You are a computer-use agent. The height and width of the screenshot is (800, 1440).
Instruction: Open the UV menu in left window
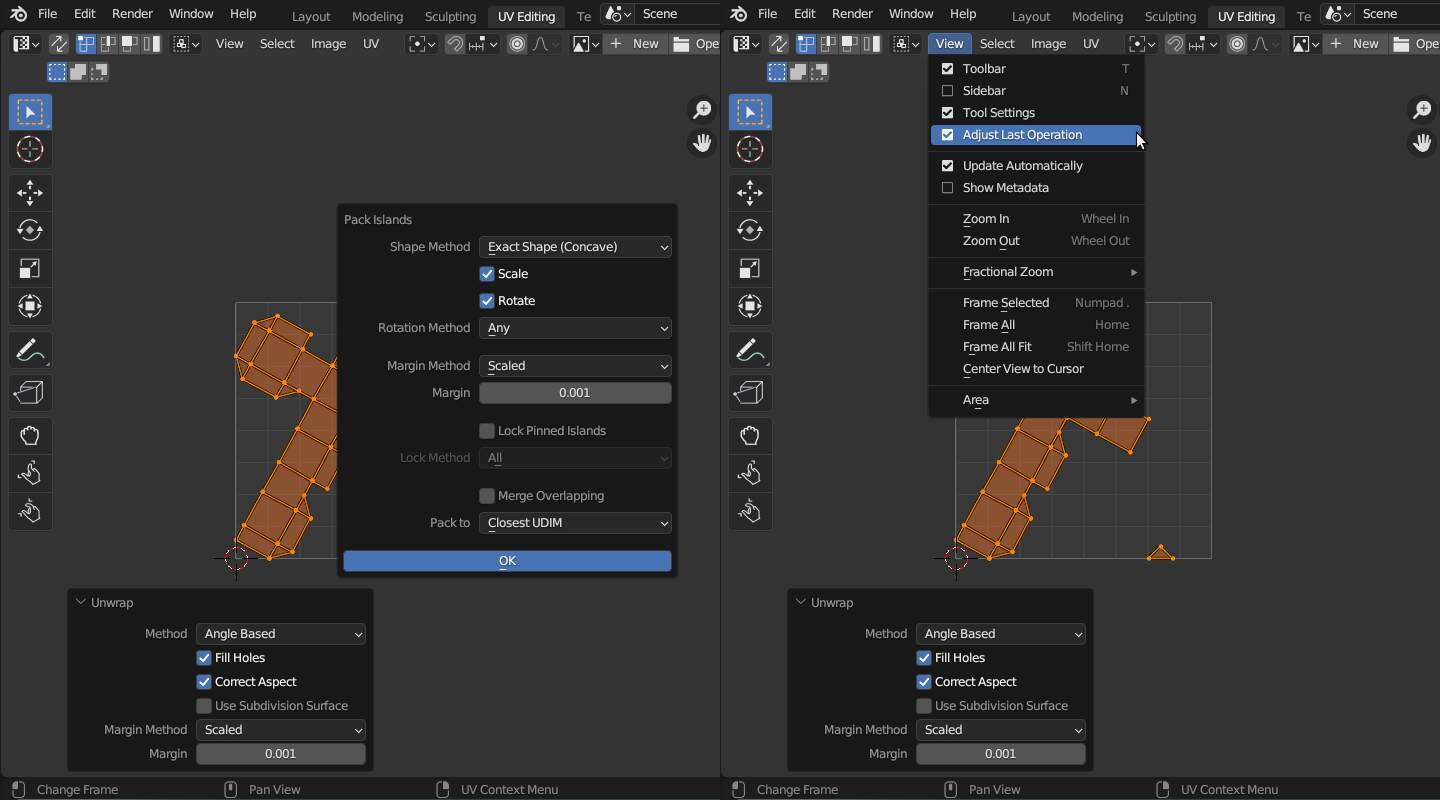click(x=371, y=44)
